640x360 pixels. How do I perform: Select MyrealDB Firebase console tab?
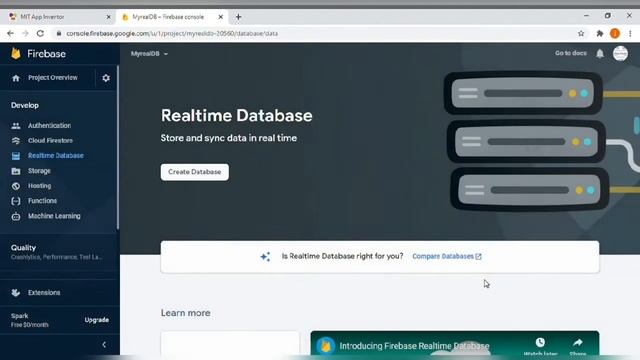click(x=171, y=17)
